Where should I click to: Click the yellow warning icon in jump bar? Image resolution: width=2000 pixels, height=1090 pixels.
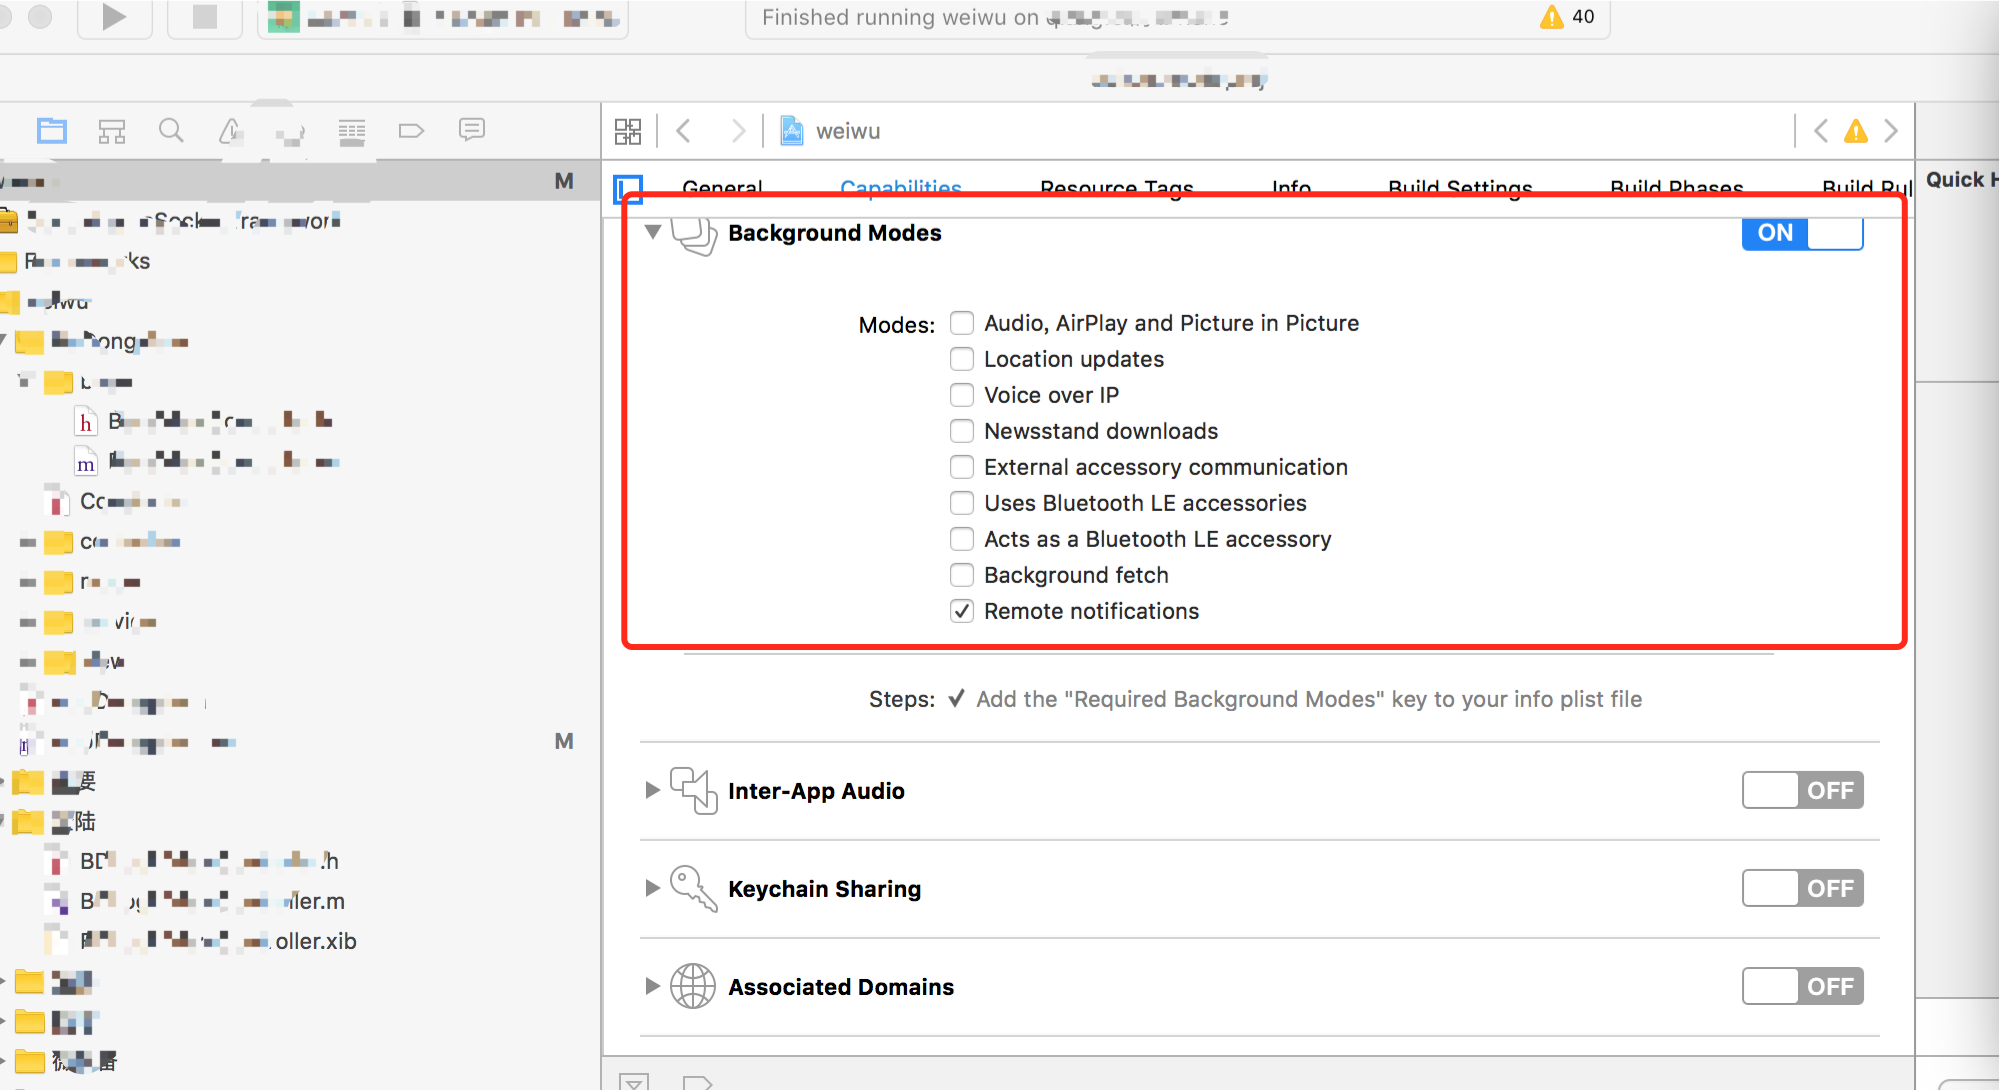click(1856, 131)
